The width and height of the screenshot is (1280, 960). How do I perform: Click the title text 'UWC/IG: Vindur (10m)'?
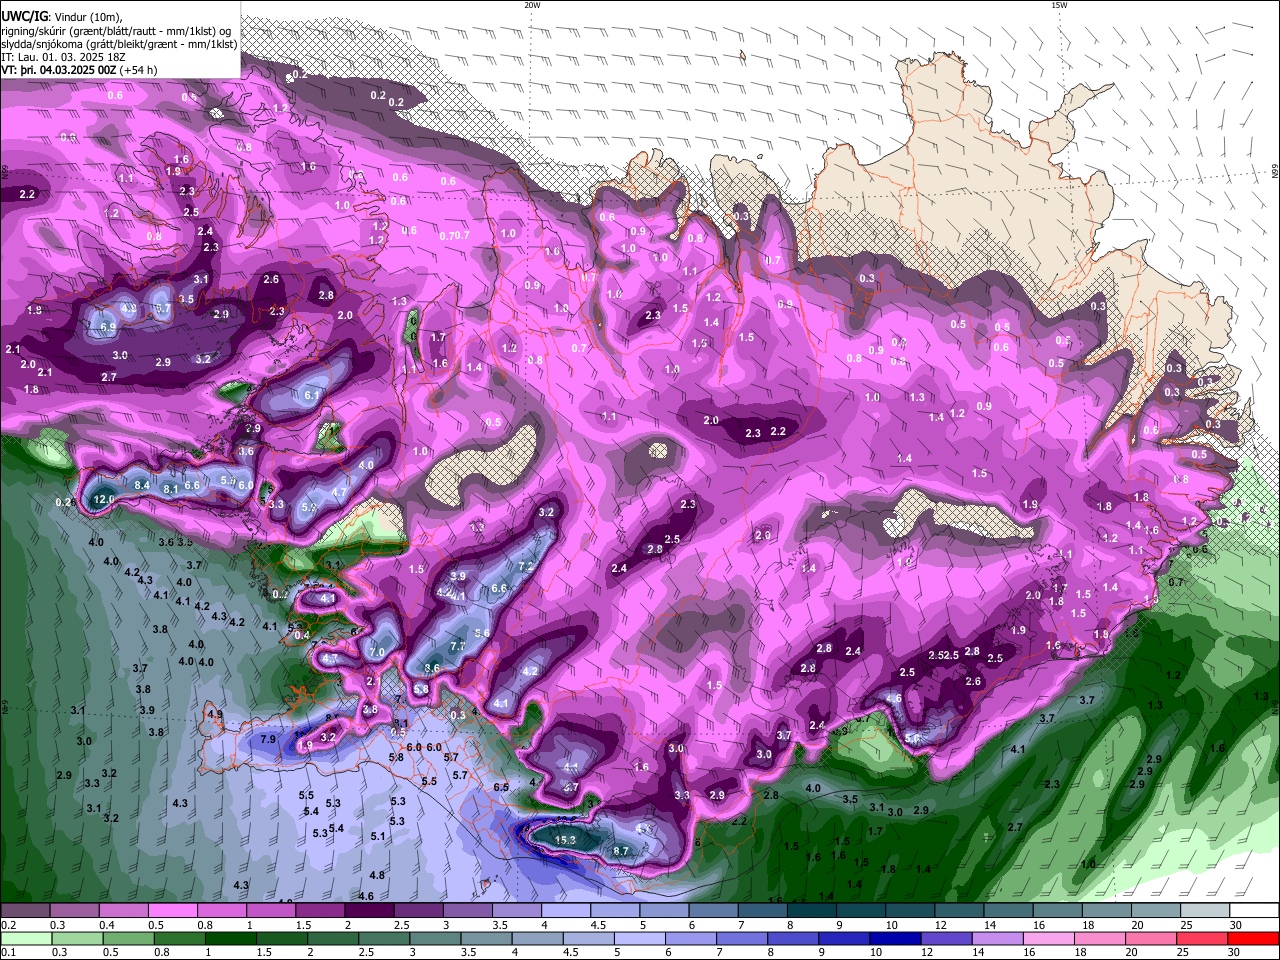[x=62, y=17]
